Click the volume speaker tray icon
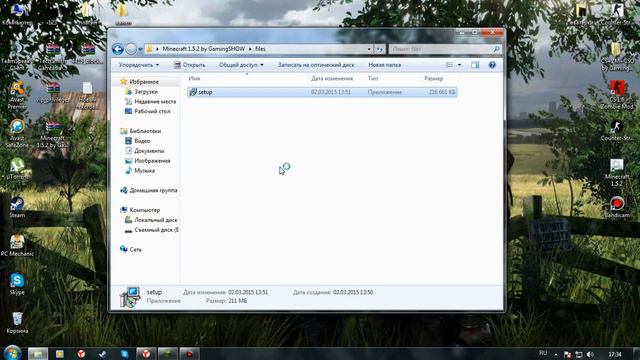 click(590, 354)
